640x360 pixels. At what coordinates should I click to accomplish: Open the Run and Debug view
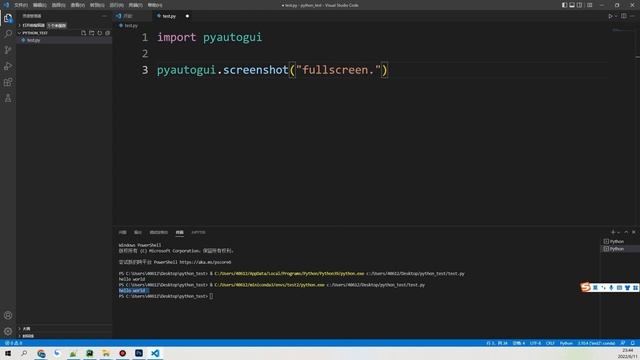(x=8, y=66)
